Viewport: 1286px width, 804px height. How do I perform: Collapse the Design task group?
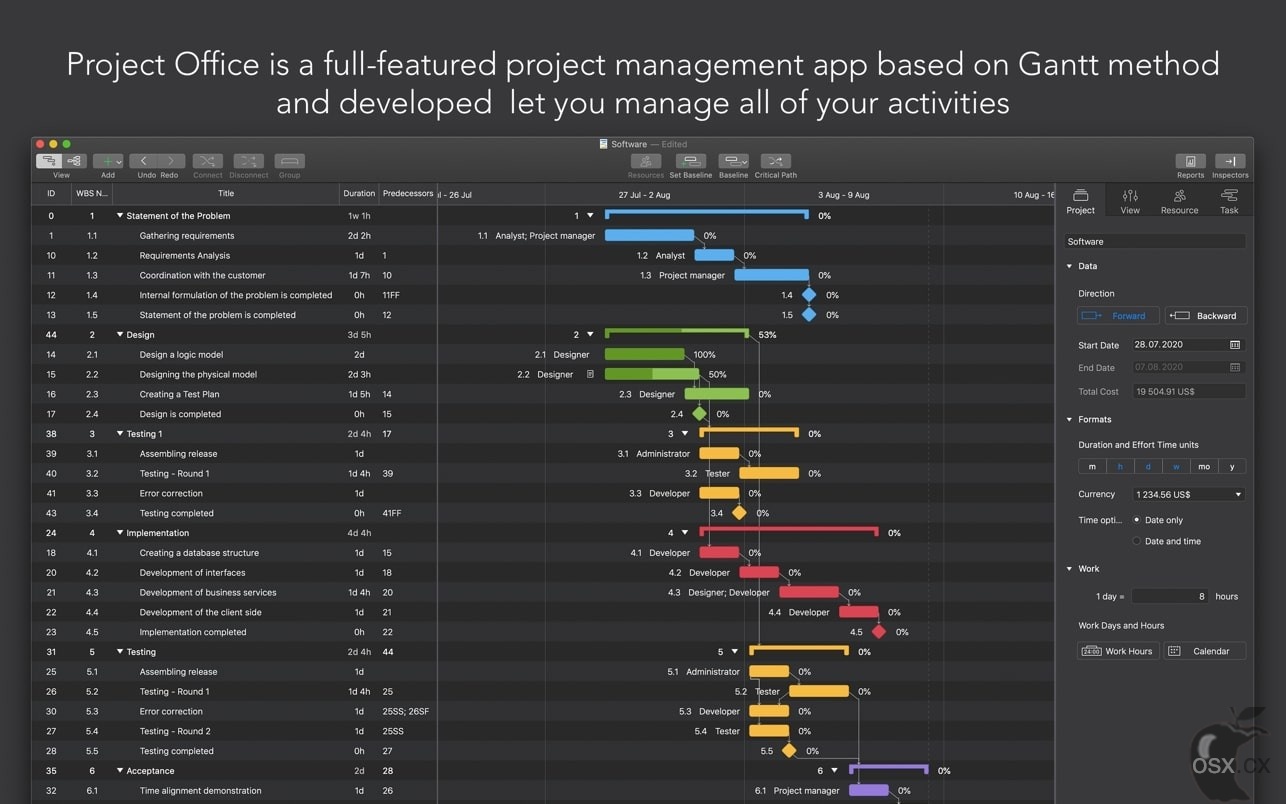pos(120,335)
